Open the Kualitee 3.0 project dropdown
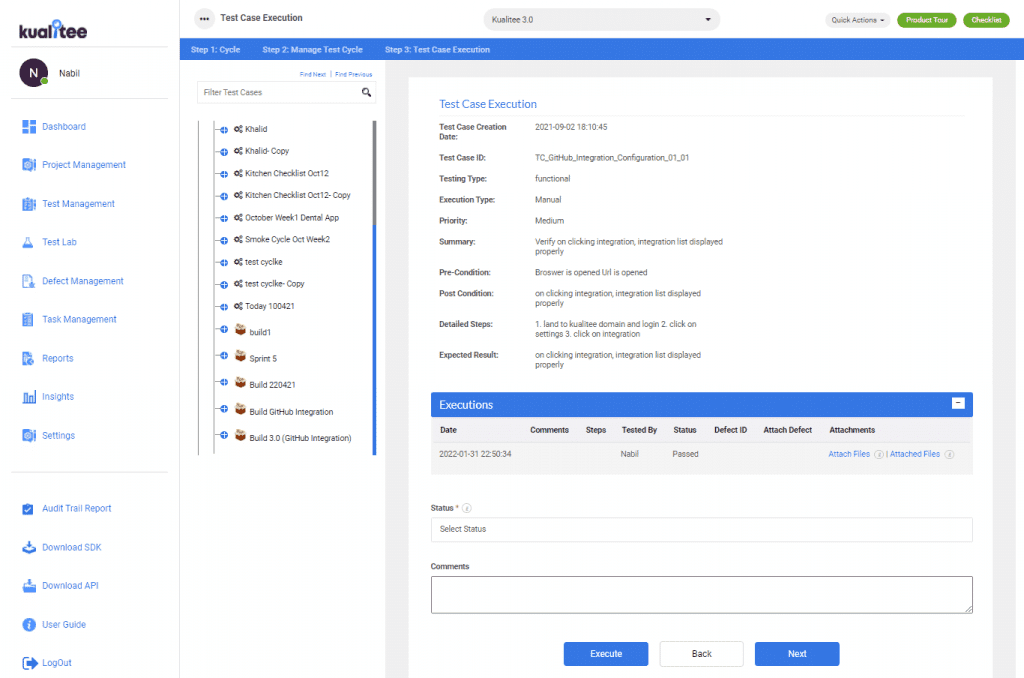 point(601,19)
